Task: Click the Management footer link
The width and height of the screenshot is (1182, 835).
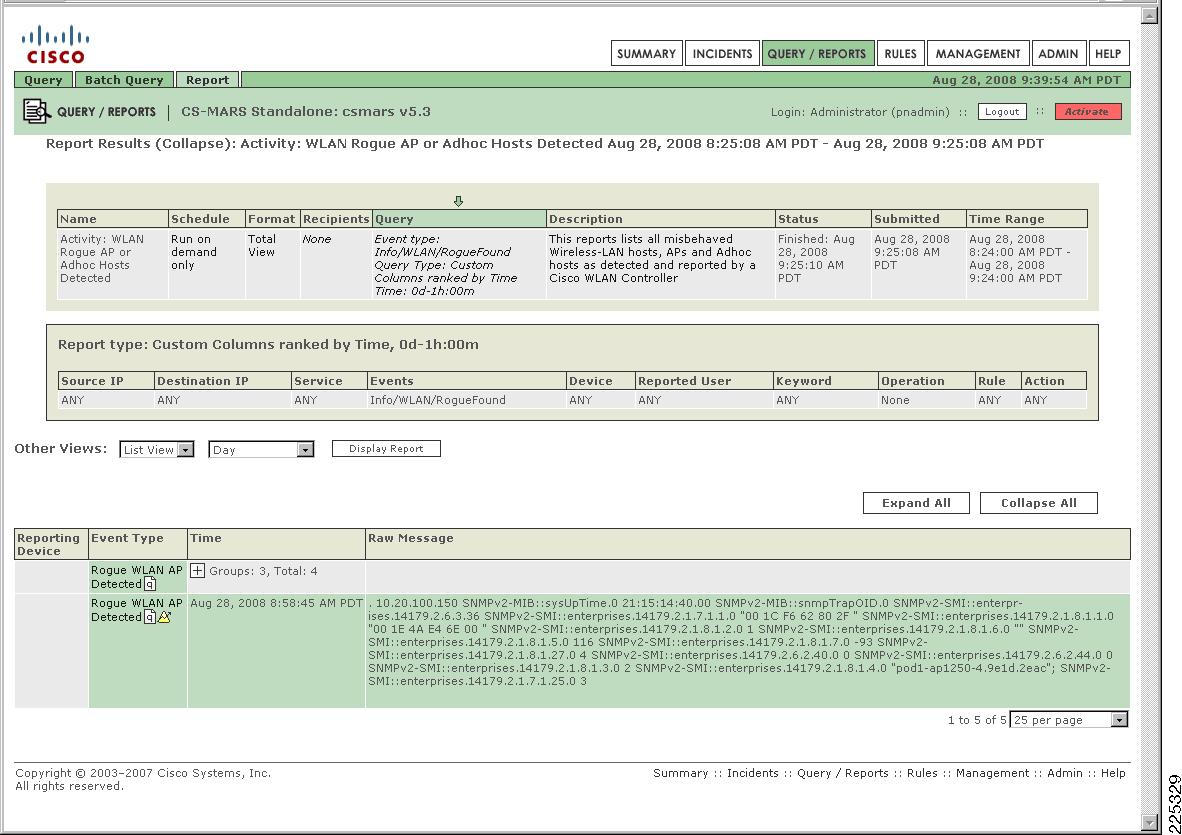Action: click(992, 773)
